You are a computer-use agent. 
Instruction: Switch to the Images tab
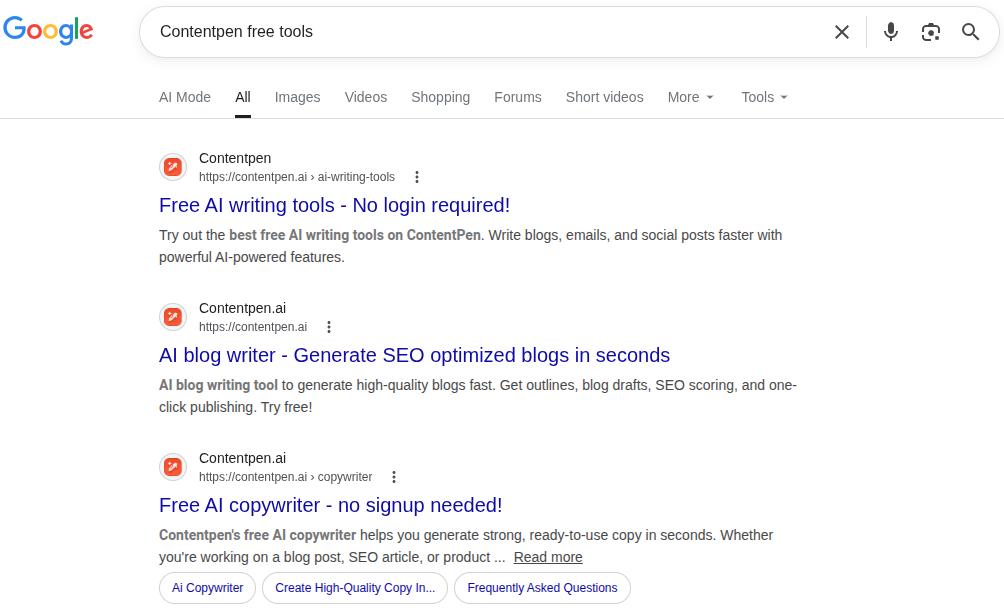(297, 97)
